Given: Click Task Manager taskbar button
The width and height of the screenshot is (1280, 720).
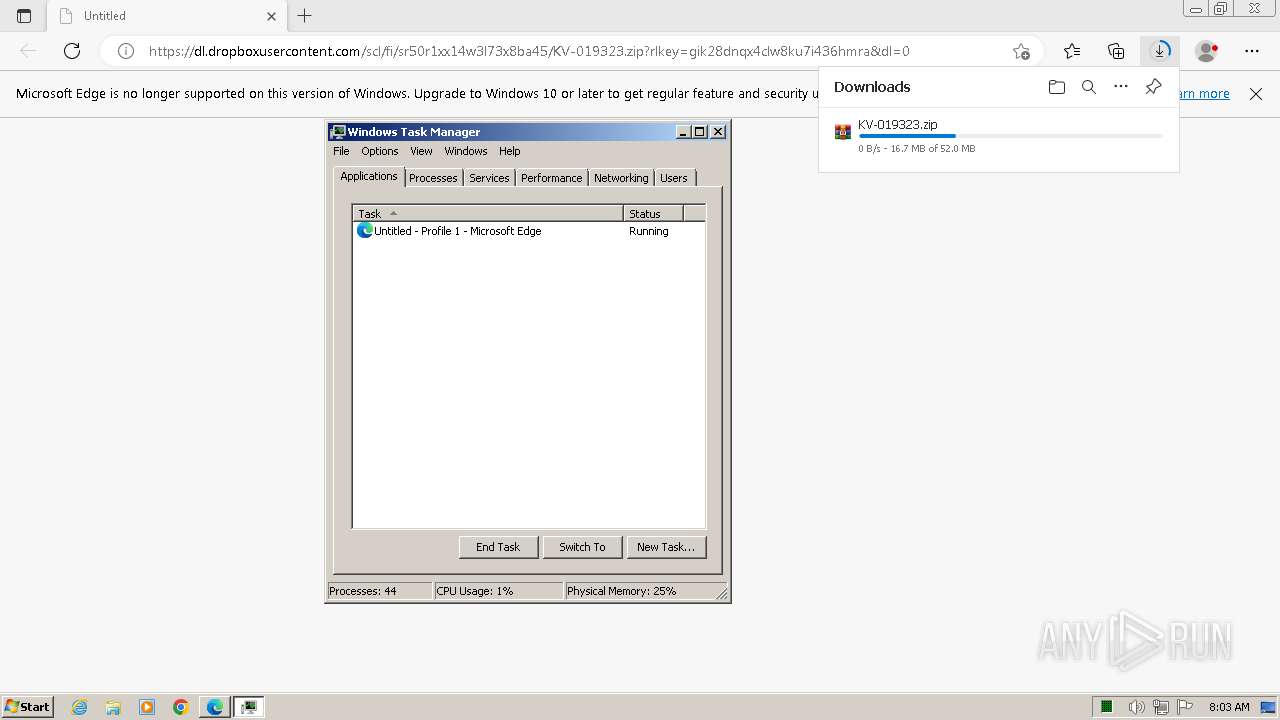Looking at the screenshot, I should 249,707.
